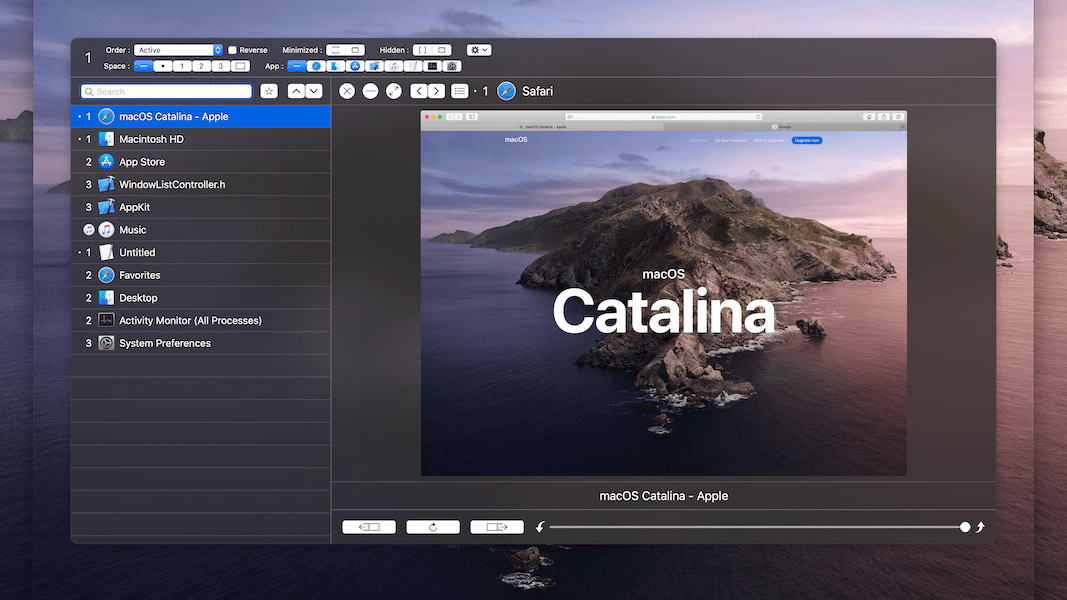Select the second Hidden filter window option
This screenshot has width=1067, height=600.
(x=442, y=50)
